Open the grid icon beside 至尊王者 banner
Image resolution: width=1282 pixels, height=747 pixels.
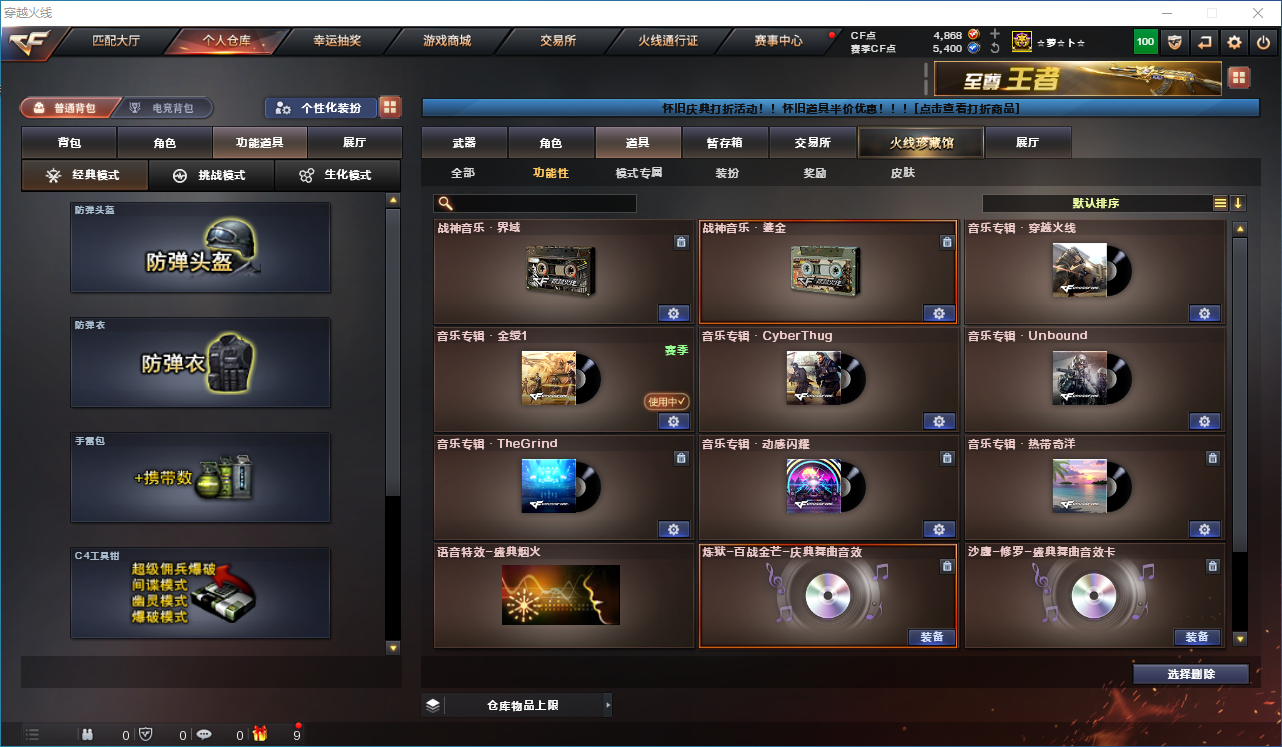point(1239,78)
